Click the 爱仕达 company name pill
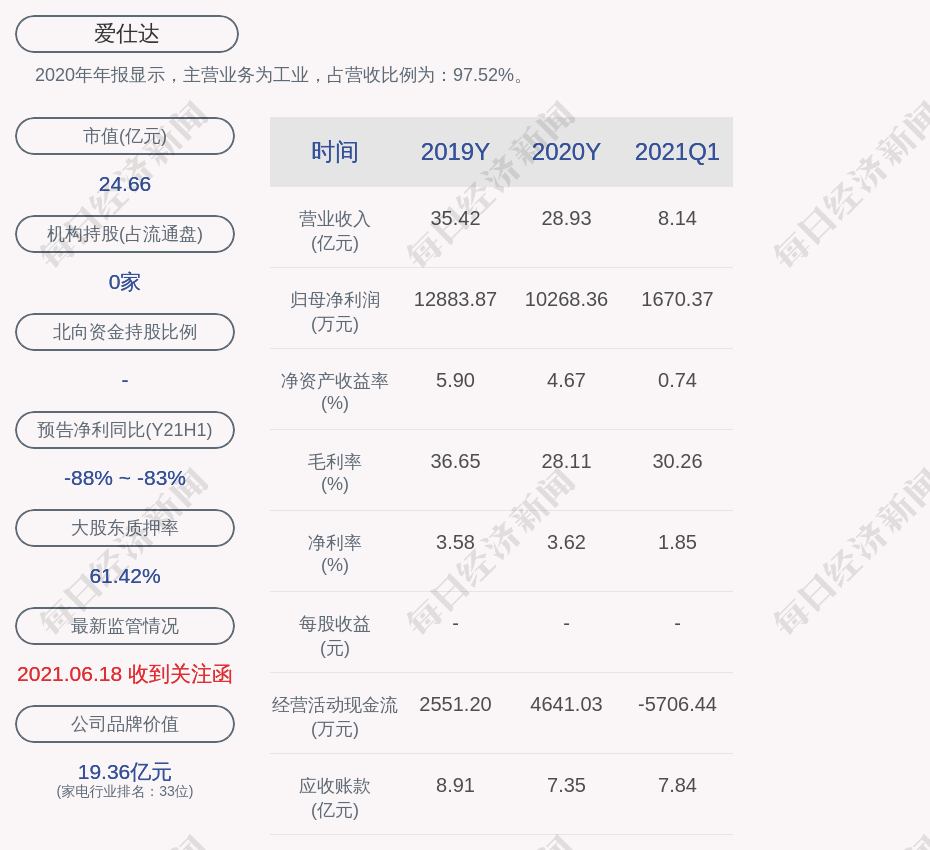 [x=127, y=34]
